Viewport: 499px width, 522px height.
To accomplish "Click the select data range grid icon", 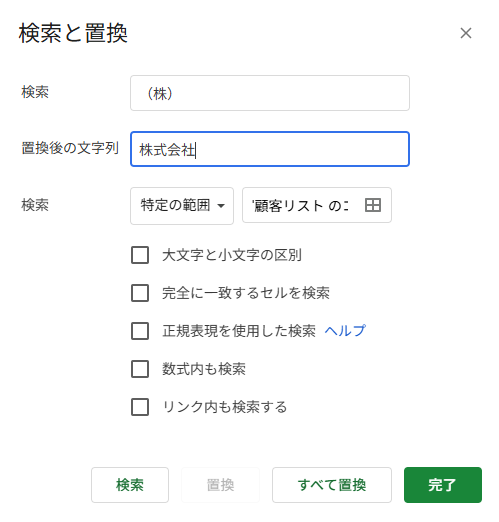I will coord(373,205).
